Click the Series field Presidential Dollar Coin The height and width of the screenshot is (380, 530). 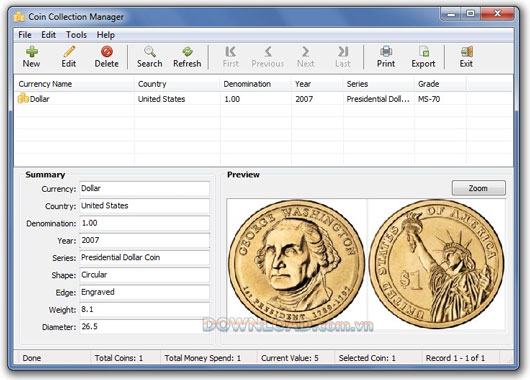(x=145, y=258)
